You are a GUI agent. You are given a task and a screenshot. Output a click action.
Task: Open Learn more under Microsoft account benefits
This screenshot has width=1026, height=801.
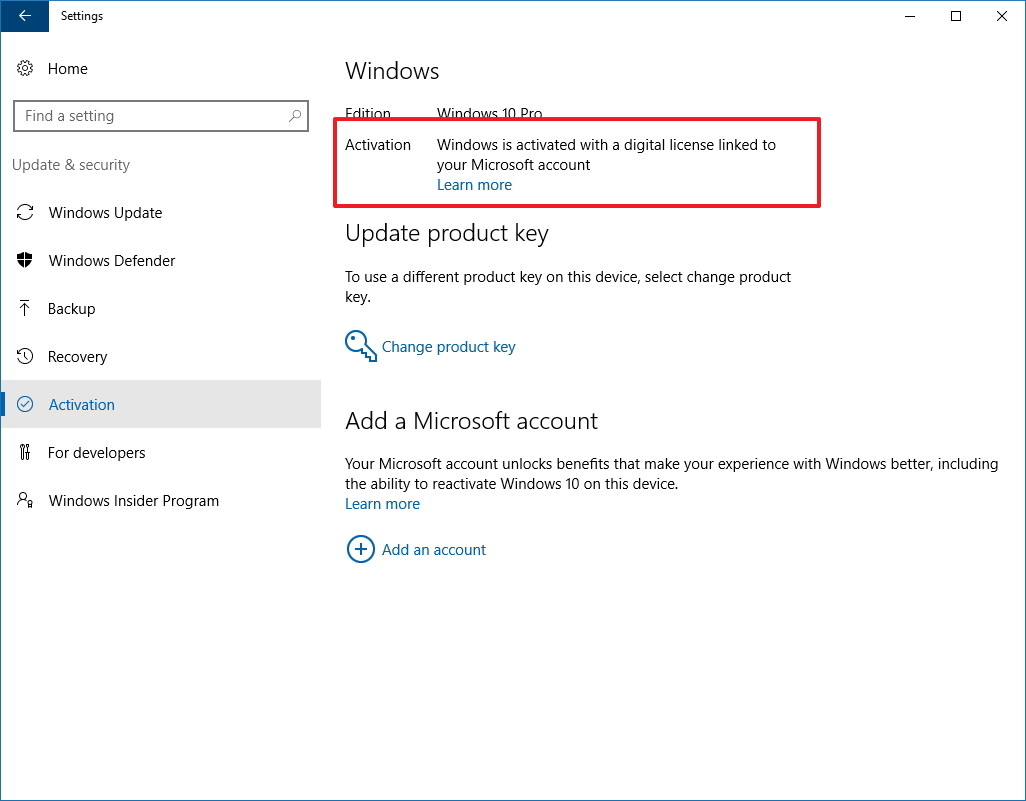click(x=382, y=503)
